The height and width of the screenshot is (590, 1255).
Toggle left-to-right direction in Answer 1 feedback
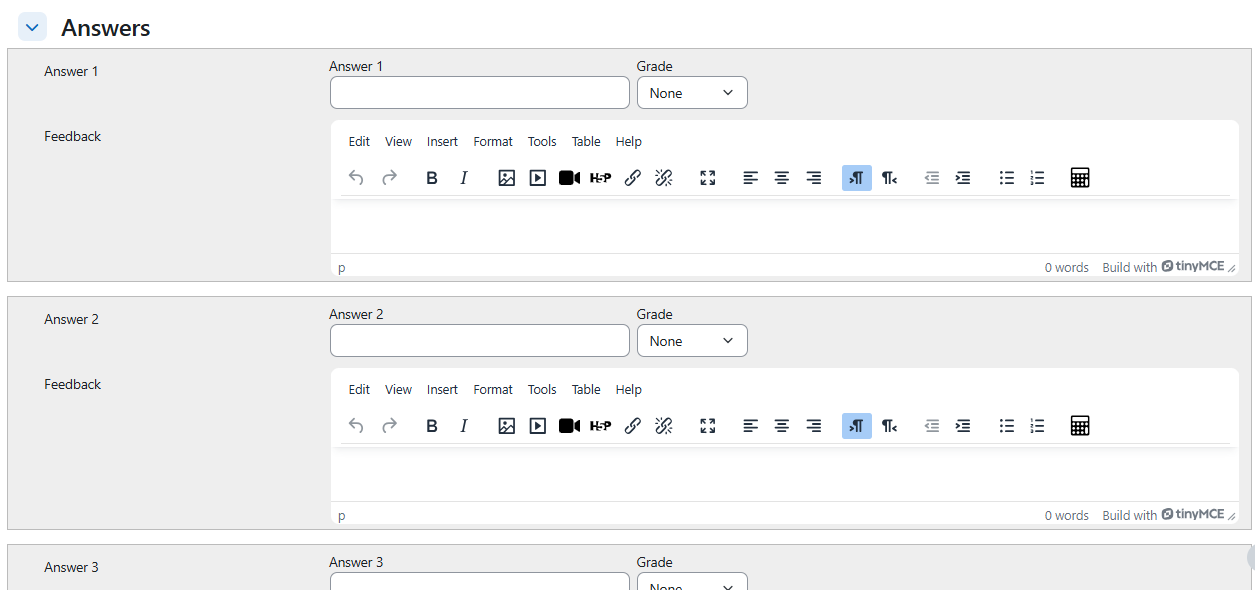(857, 178)
